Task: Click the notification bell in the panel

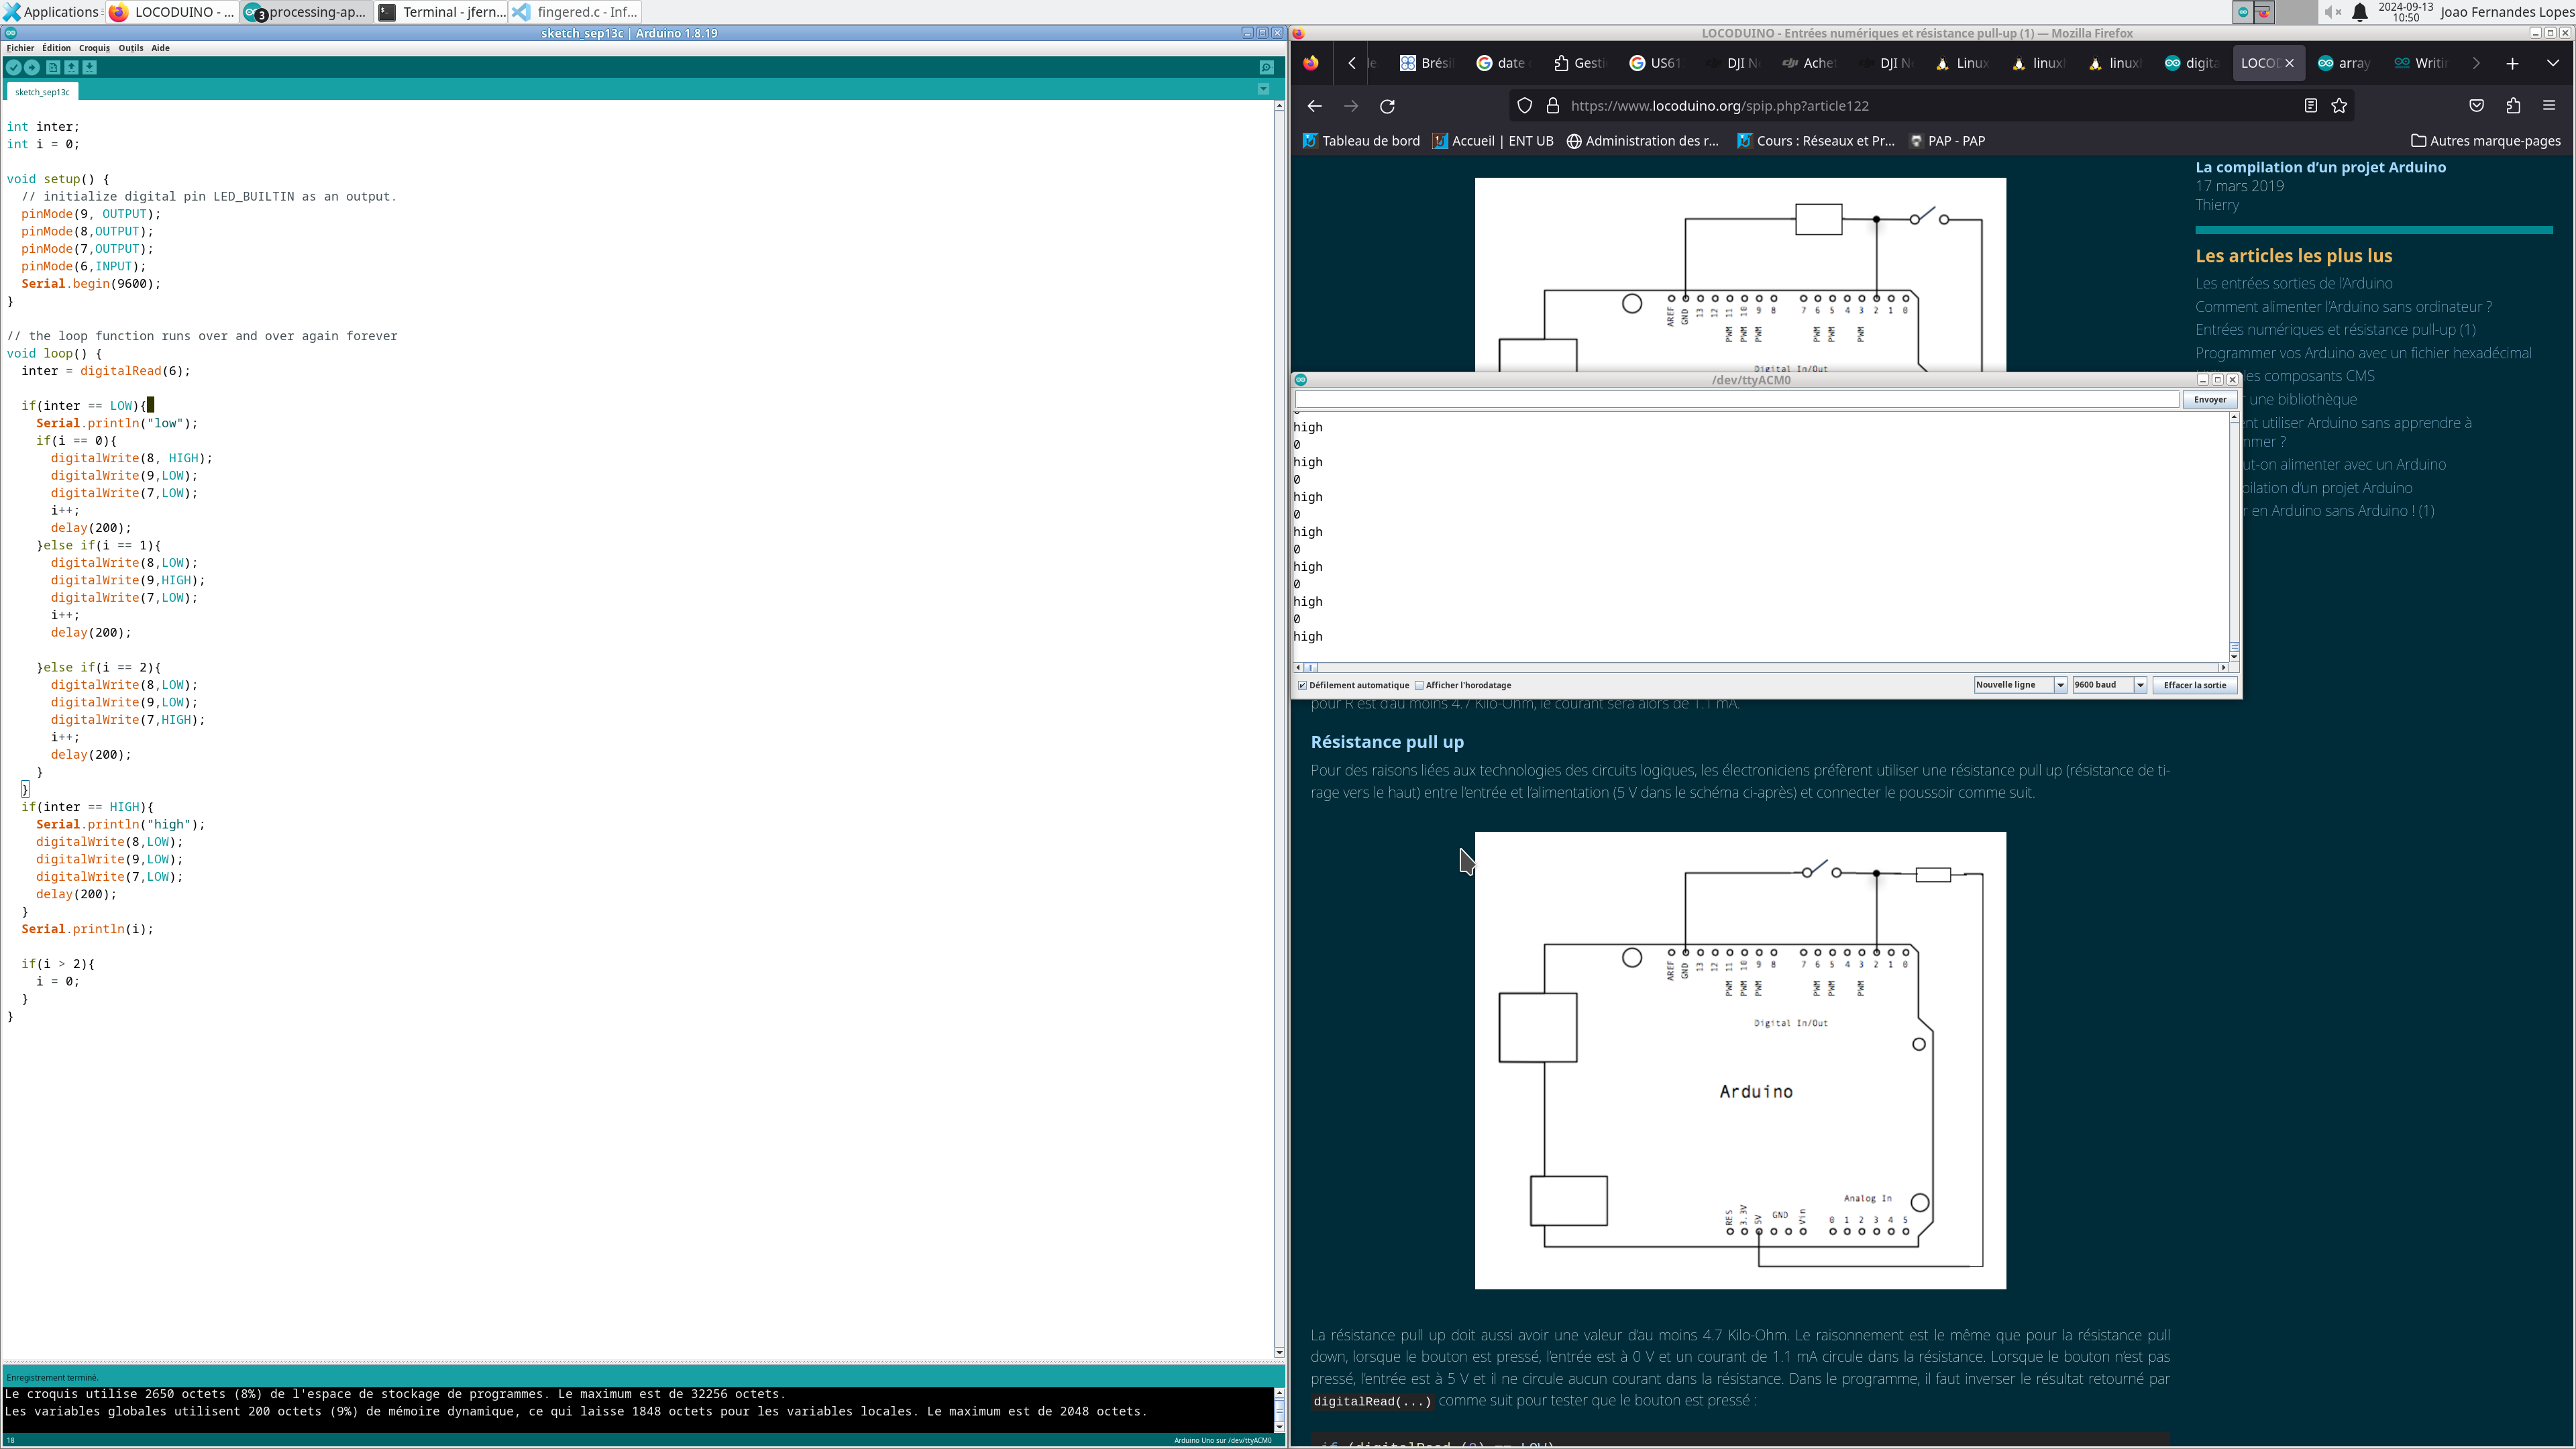Action: pos(2360,12)
